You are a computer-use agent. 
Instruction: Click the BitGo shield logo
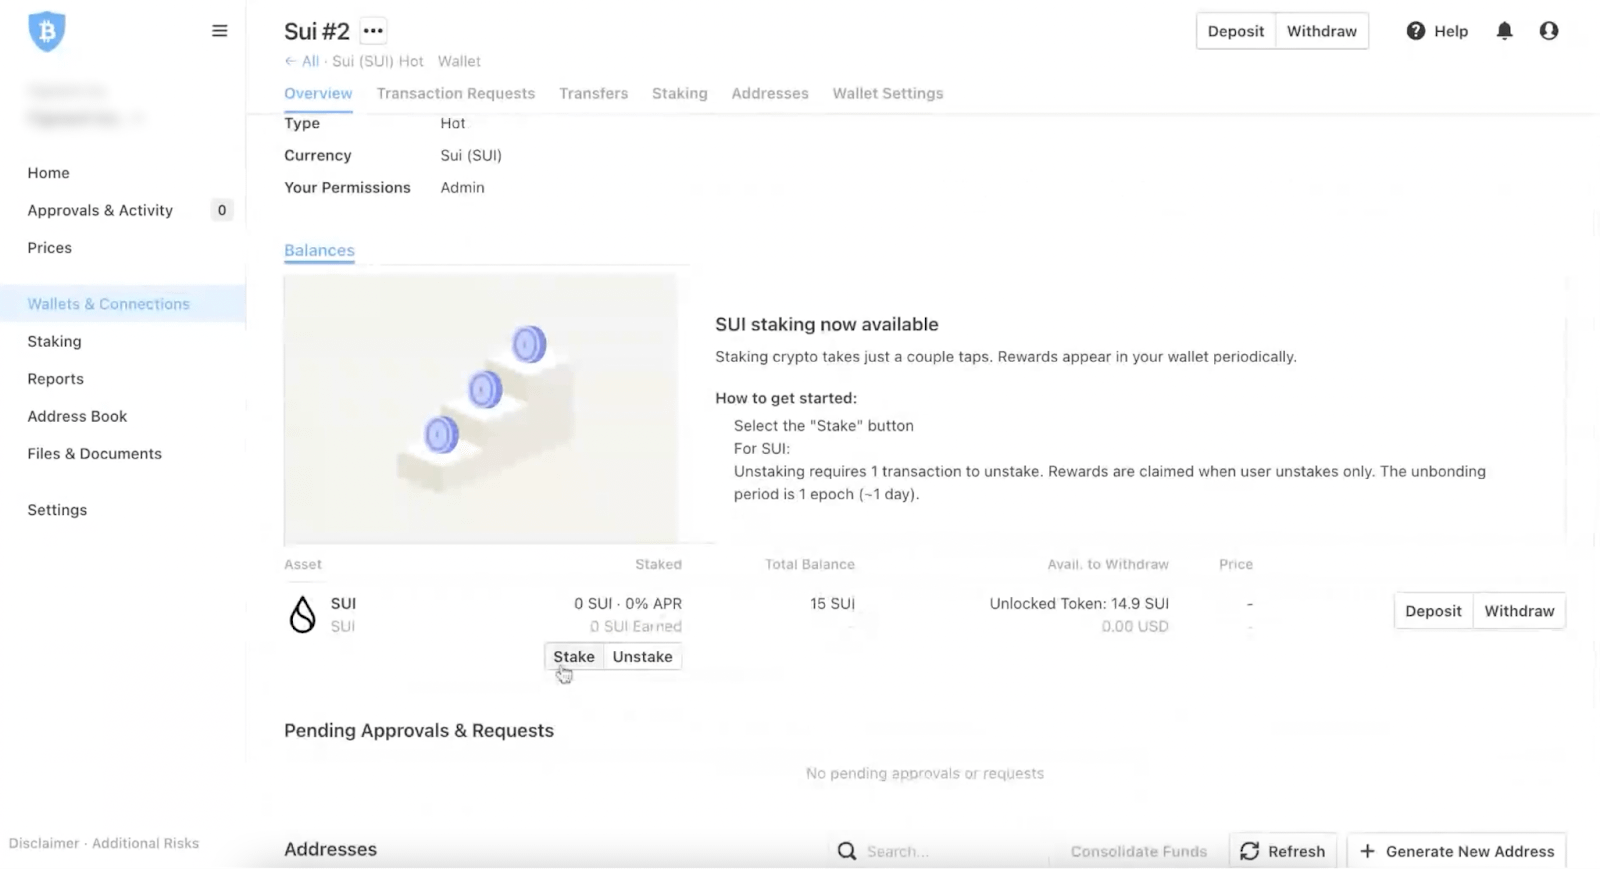[x=46, y=31]
